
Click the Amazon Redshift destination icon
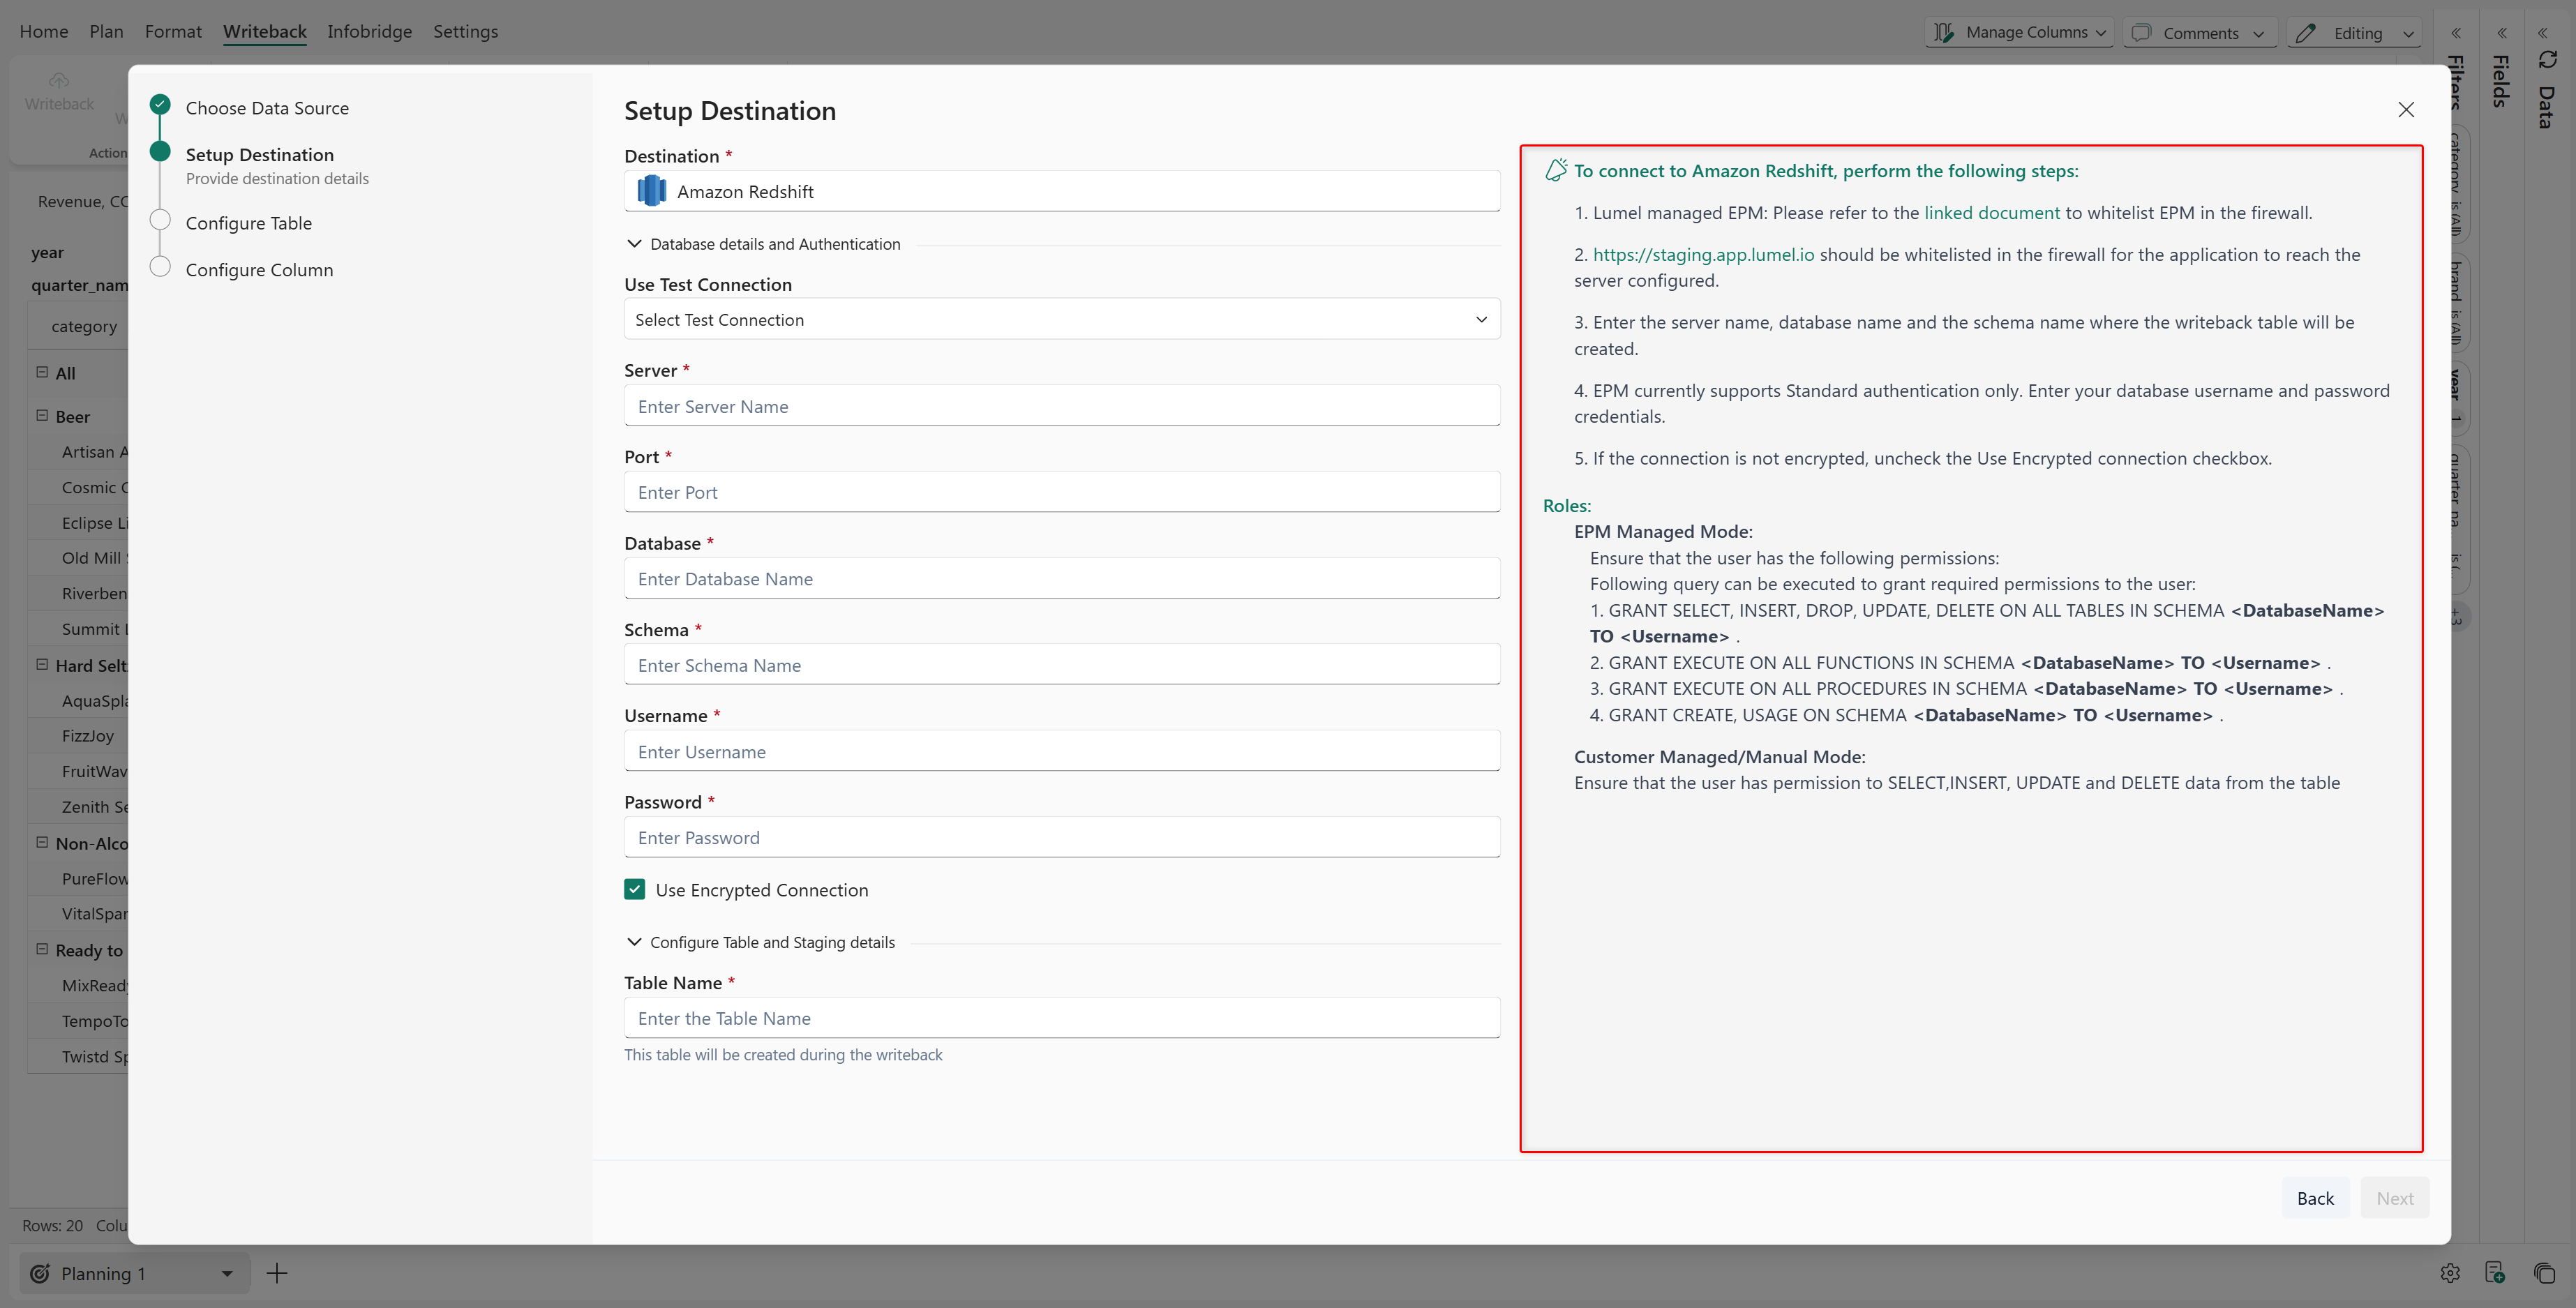pos(651,191)
